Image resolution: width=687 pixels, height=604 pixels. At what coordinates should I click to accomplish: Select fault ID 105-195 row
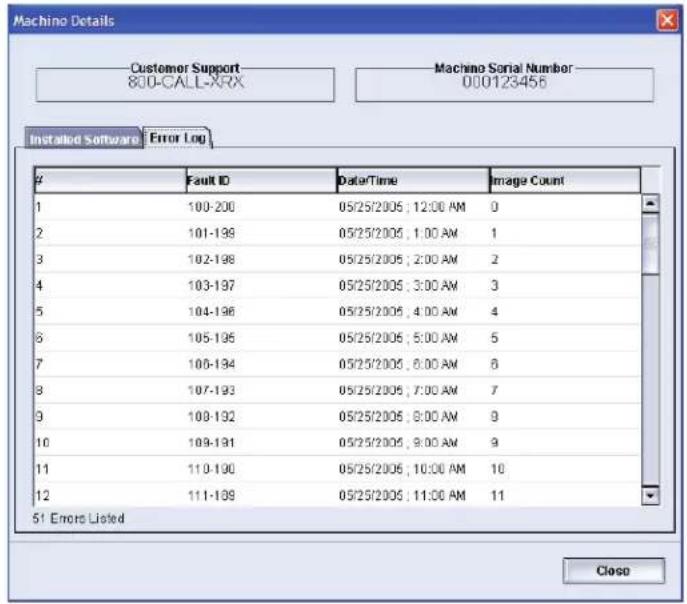(337, 338)
